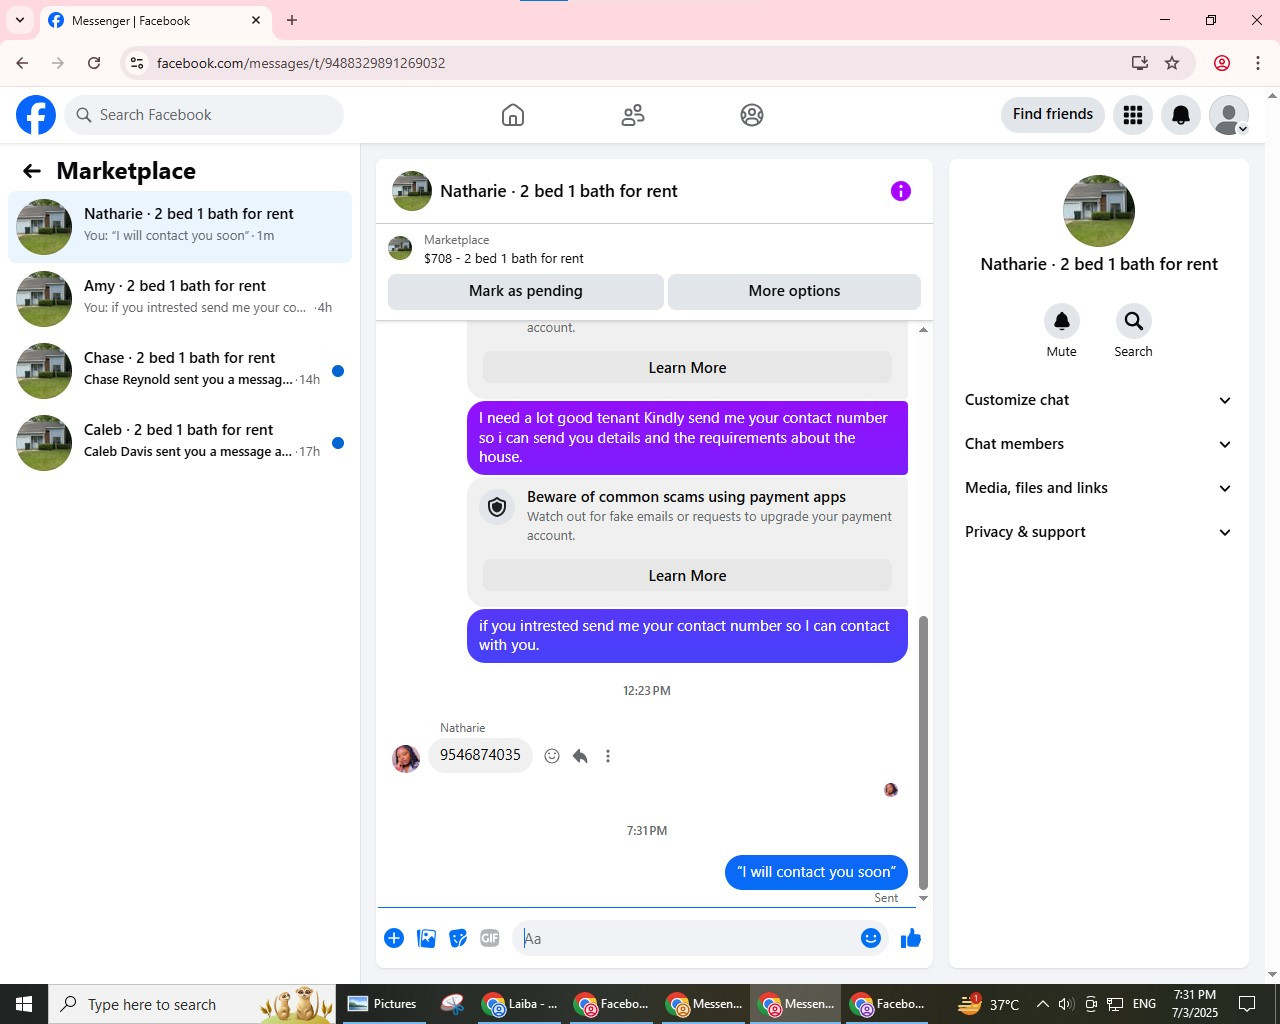Viewport: 1280px width, 1024px height.
Task: Open emoji picker in message box
Action: point(871,938)
